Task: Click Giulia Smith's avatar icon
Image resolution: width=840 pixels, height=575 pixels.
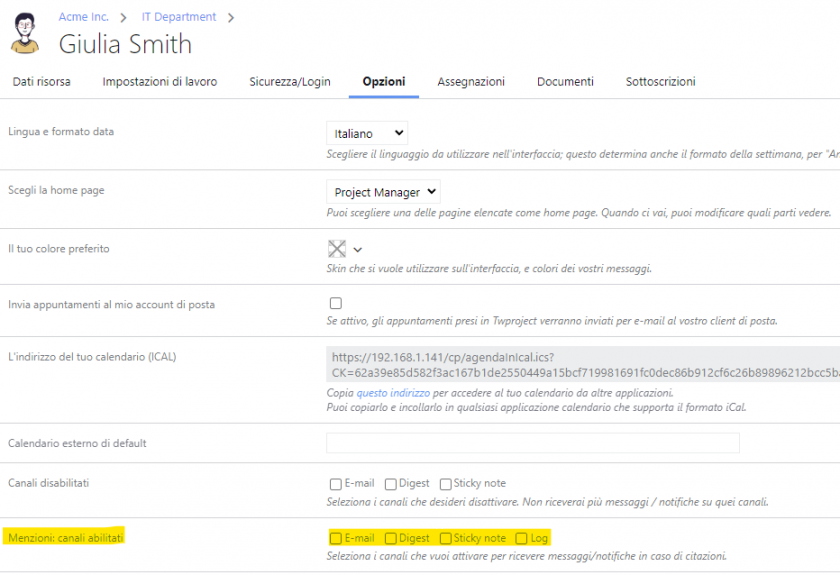Action: point(24,35)
